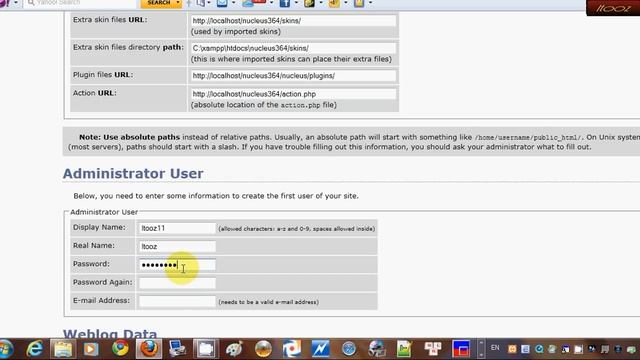
Task: Click the "Password Again:" label
Action: (102, 282)
